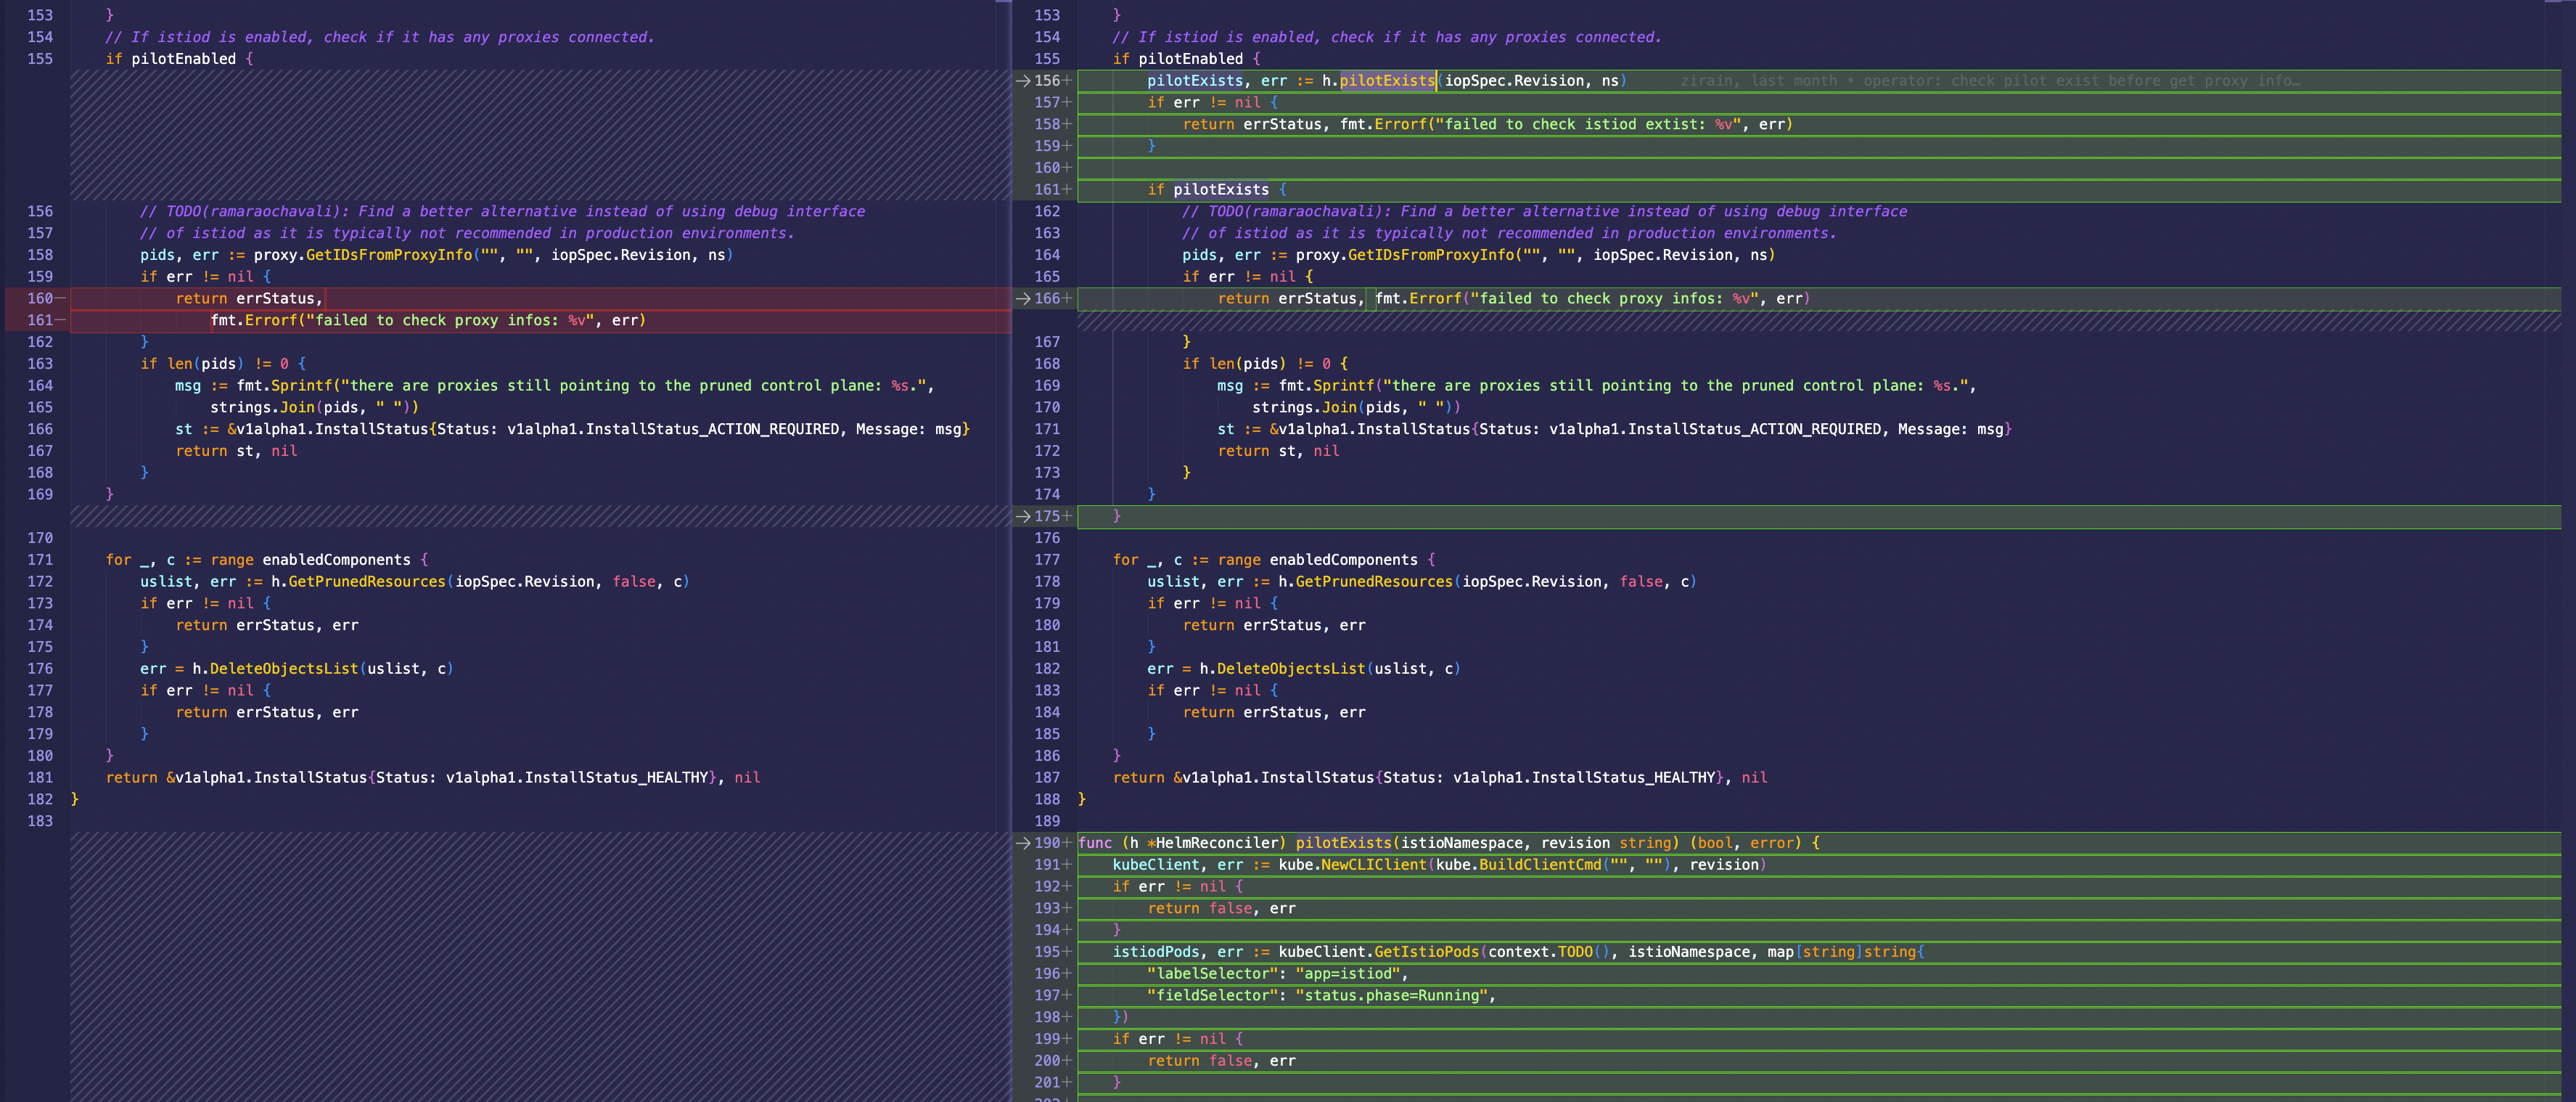The width and height of the screenshot is (2576, 1102).
Task: Click 'context.TODO()' on right line 195
Action: pyautogui.click(x=1549, y=952)
